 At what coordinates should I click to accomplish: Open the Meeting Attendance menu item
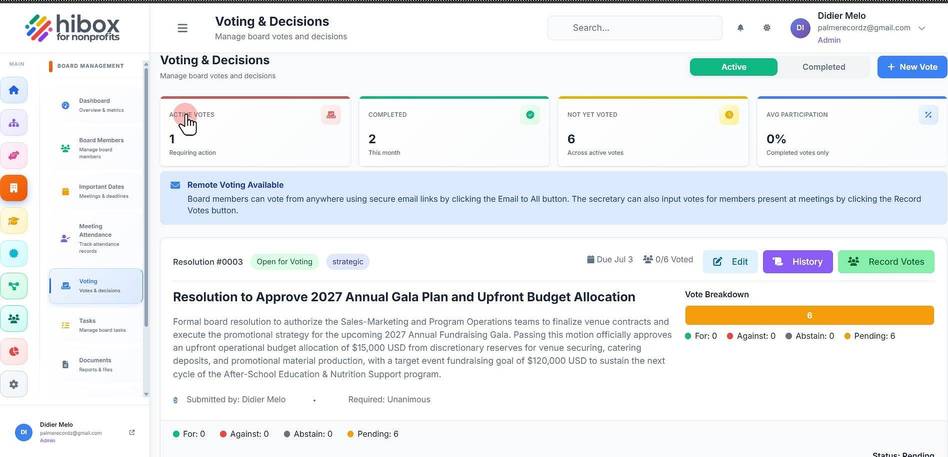point(96,238)
